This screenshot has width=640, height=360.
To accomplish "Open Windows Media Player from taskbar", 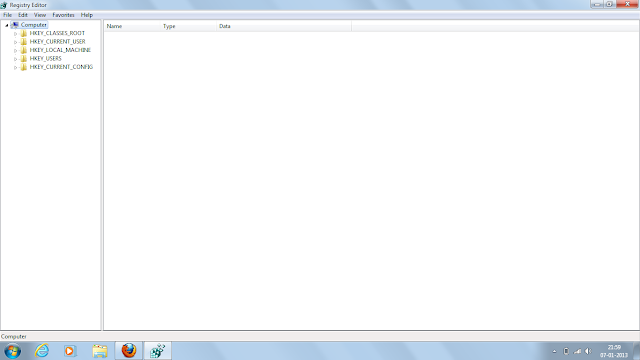I will pyautogui.click(x=69, y=351).
